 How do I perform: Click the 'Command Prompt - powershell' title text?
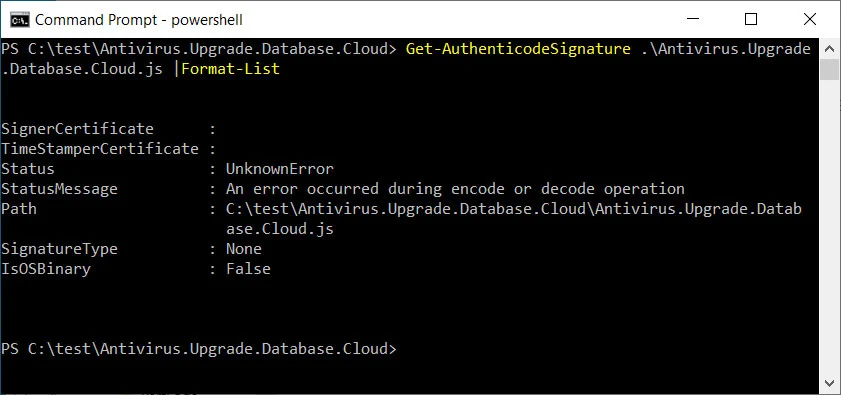click(139, 20)
